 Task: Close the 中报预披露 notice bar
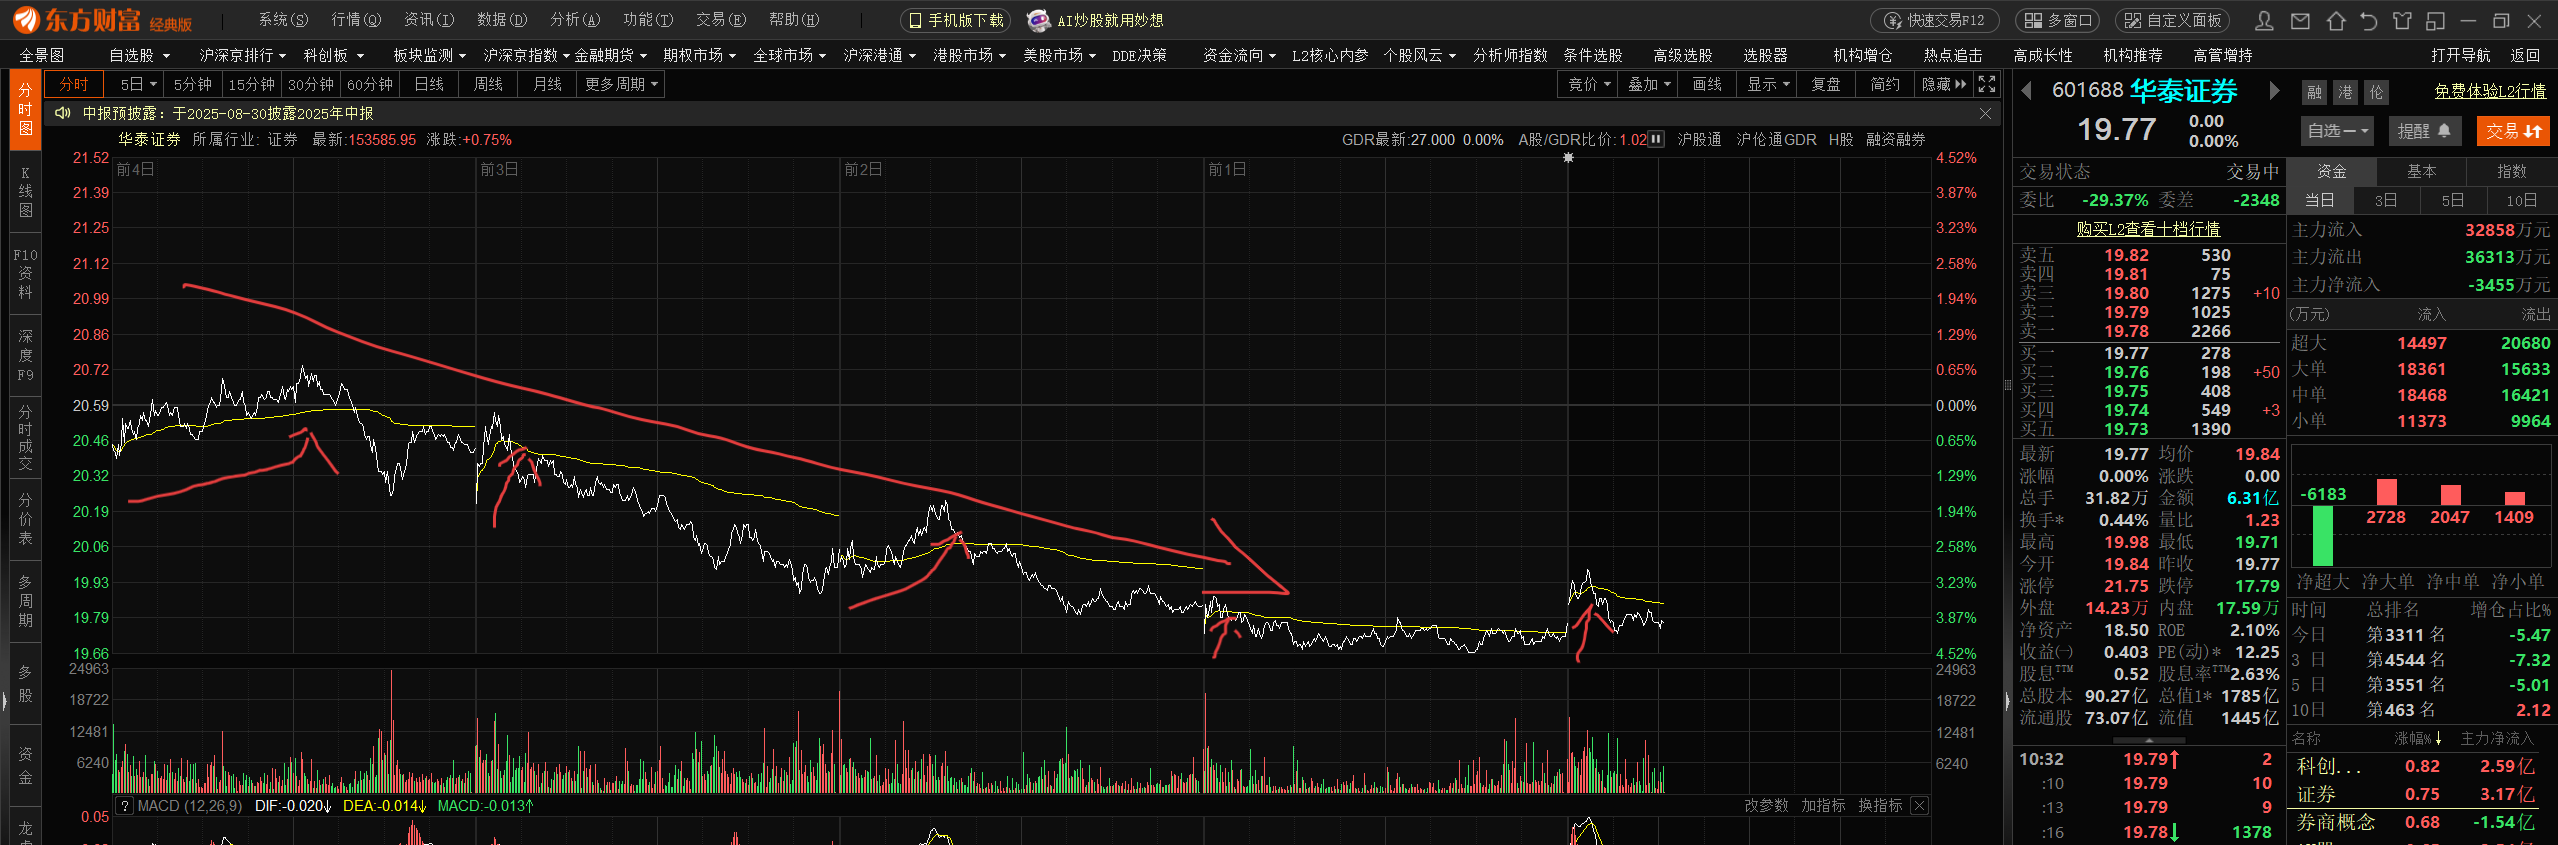[1985, 113]
